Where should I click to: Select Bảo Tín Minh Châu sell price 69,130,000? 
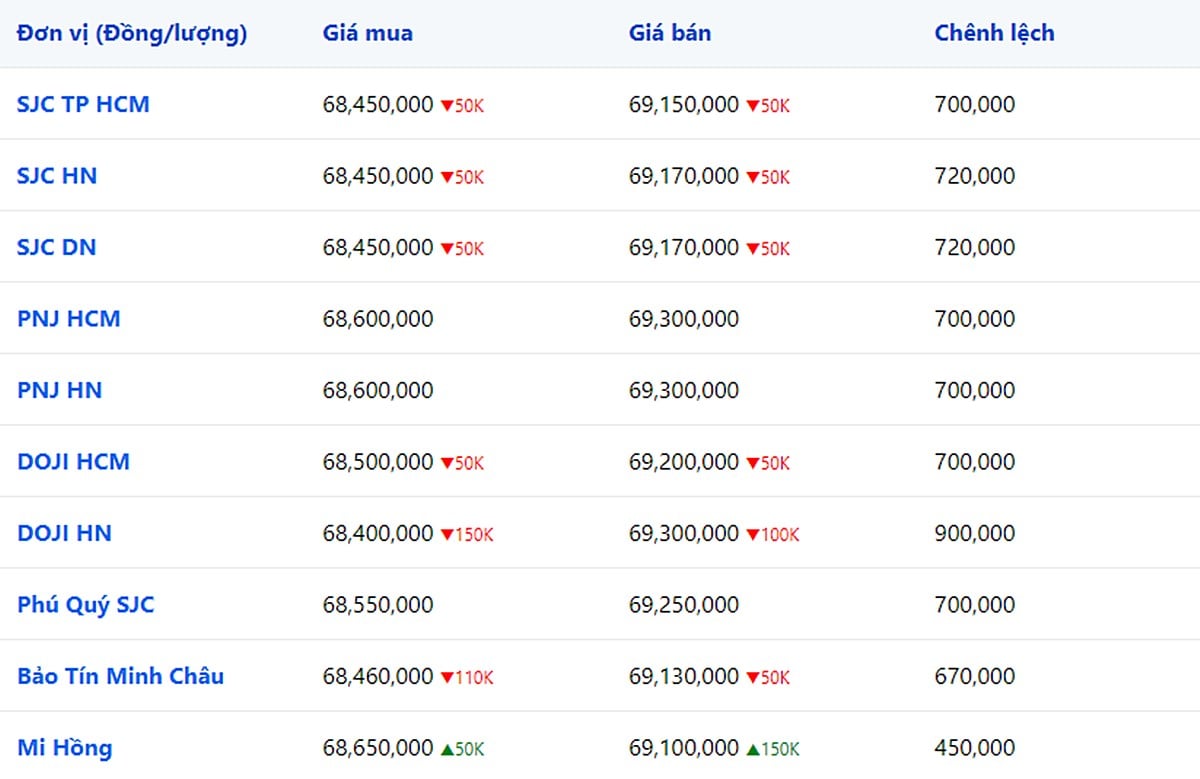(x=684, y=677)
